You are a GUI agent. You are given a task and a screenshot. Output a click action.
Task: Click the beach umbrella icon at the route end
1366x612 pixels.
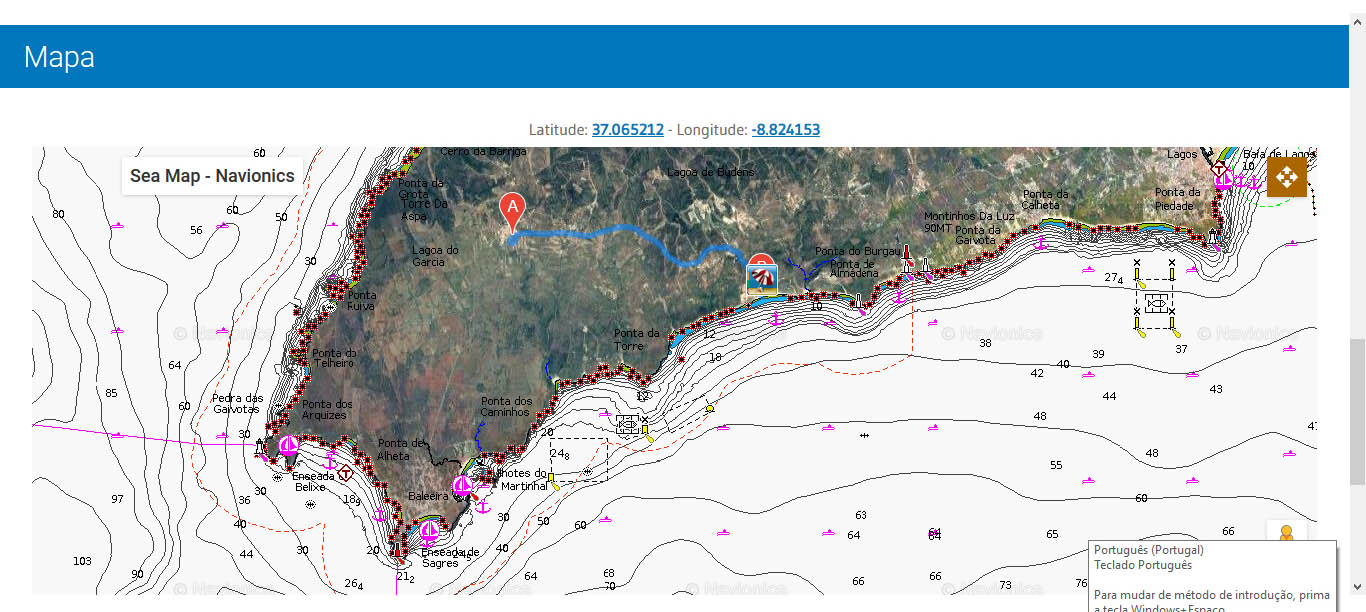[x=763, y=281]
